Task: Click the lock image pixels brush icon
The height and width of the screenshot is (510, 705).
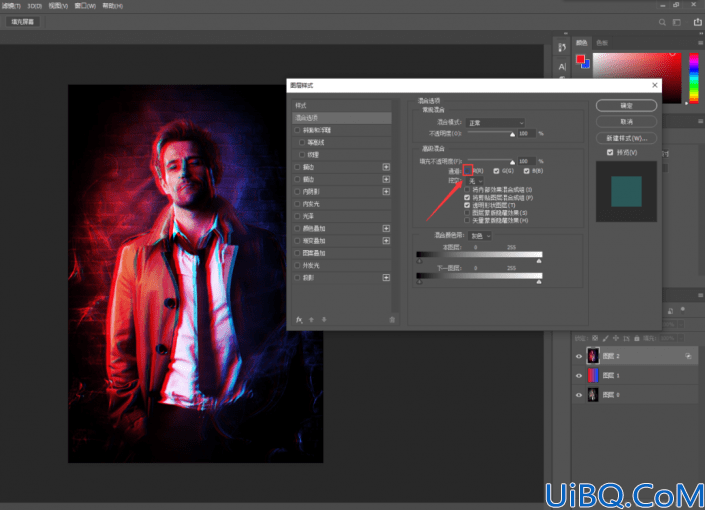Action: click(606, 338)
